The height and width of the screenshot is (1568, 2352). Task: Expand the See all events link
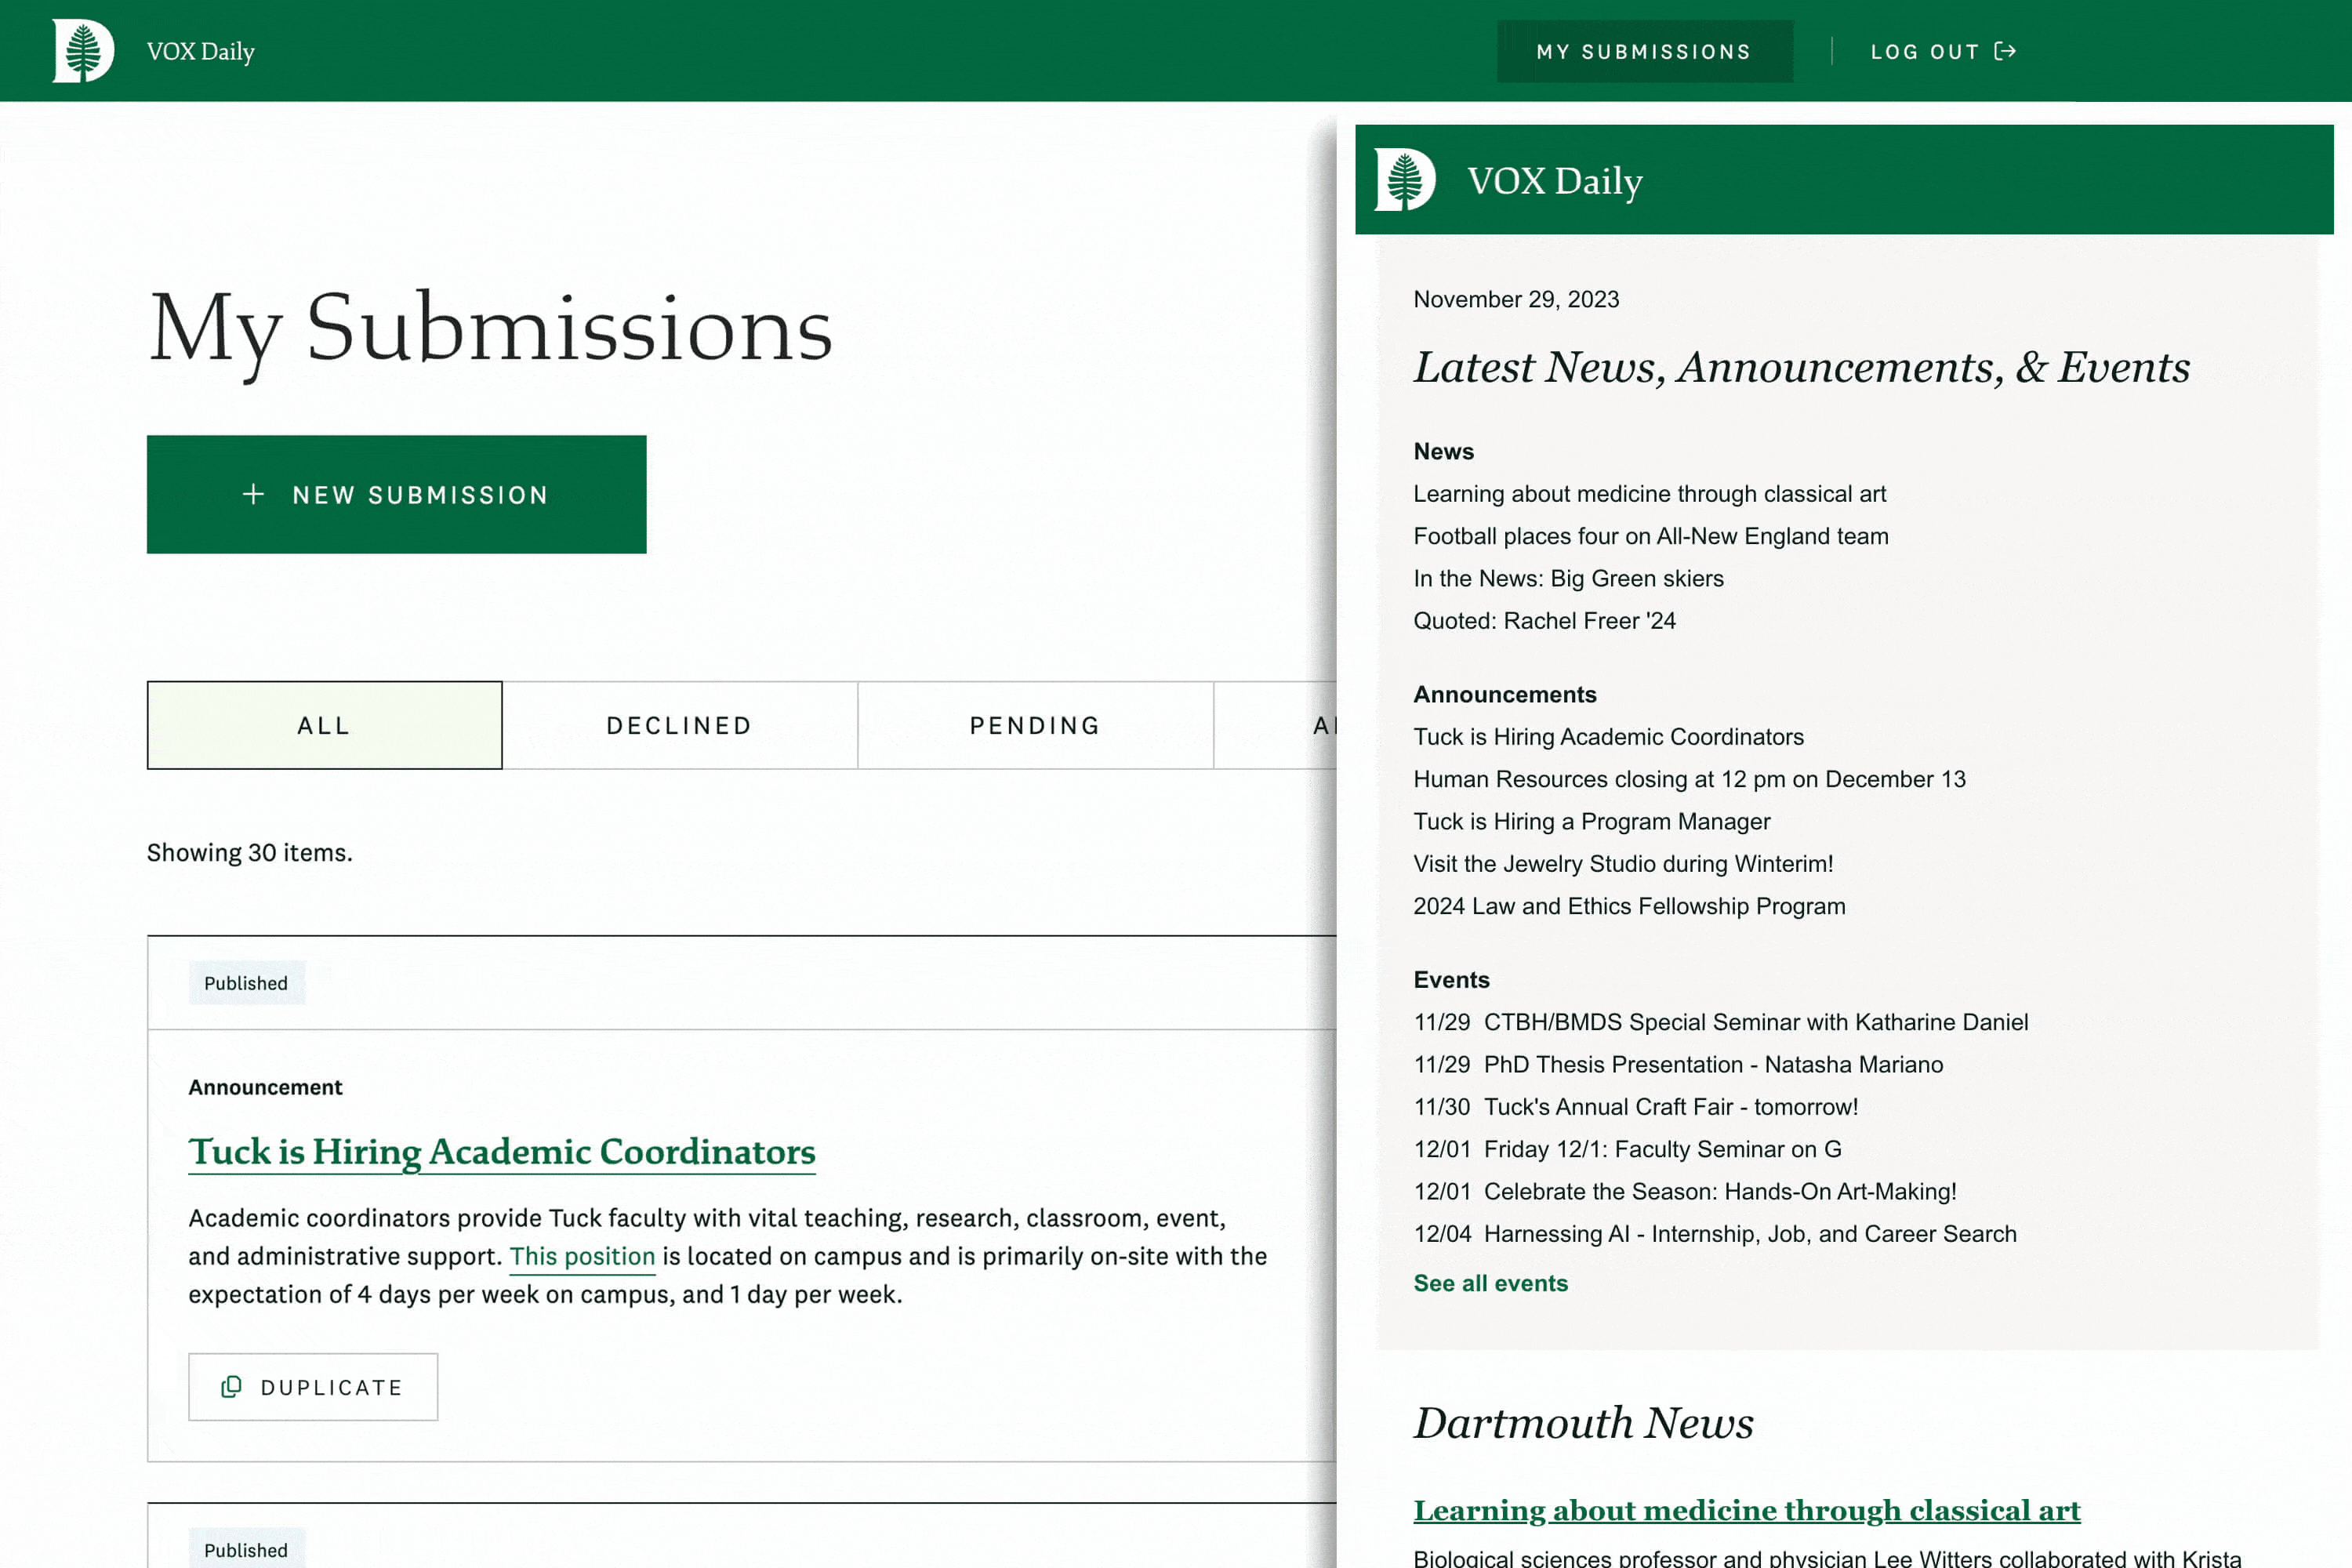(x=1491, y=1283)
